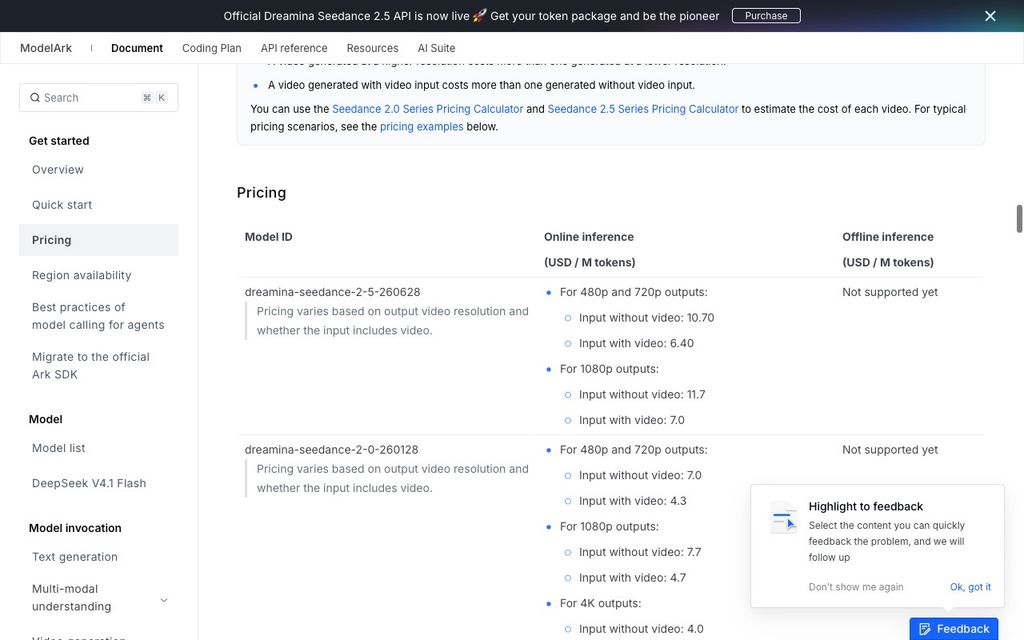Screen dimensions: 1024x640
Task: Click the page vertical scrollbar thumb
Action: pyautogui.click(x=1019, y=219)
